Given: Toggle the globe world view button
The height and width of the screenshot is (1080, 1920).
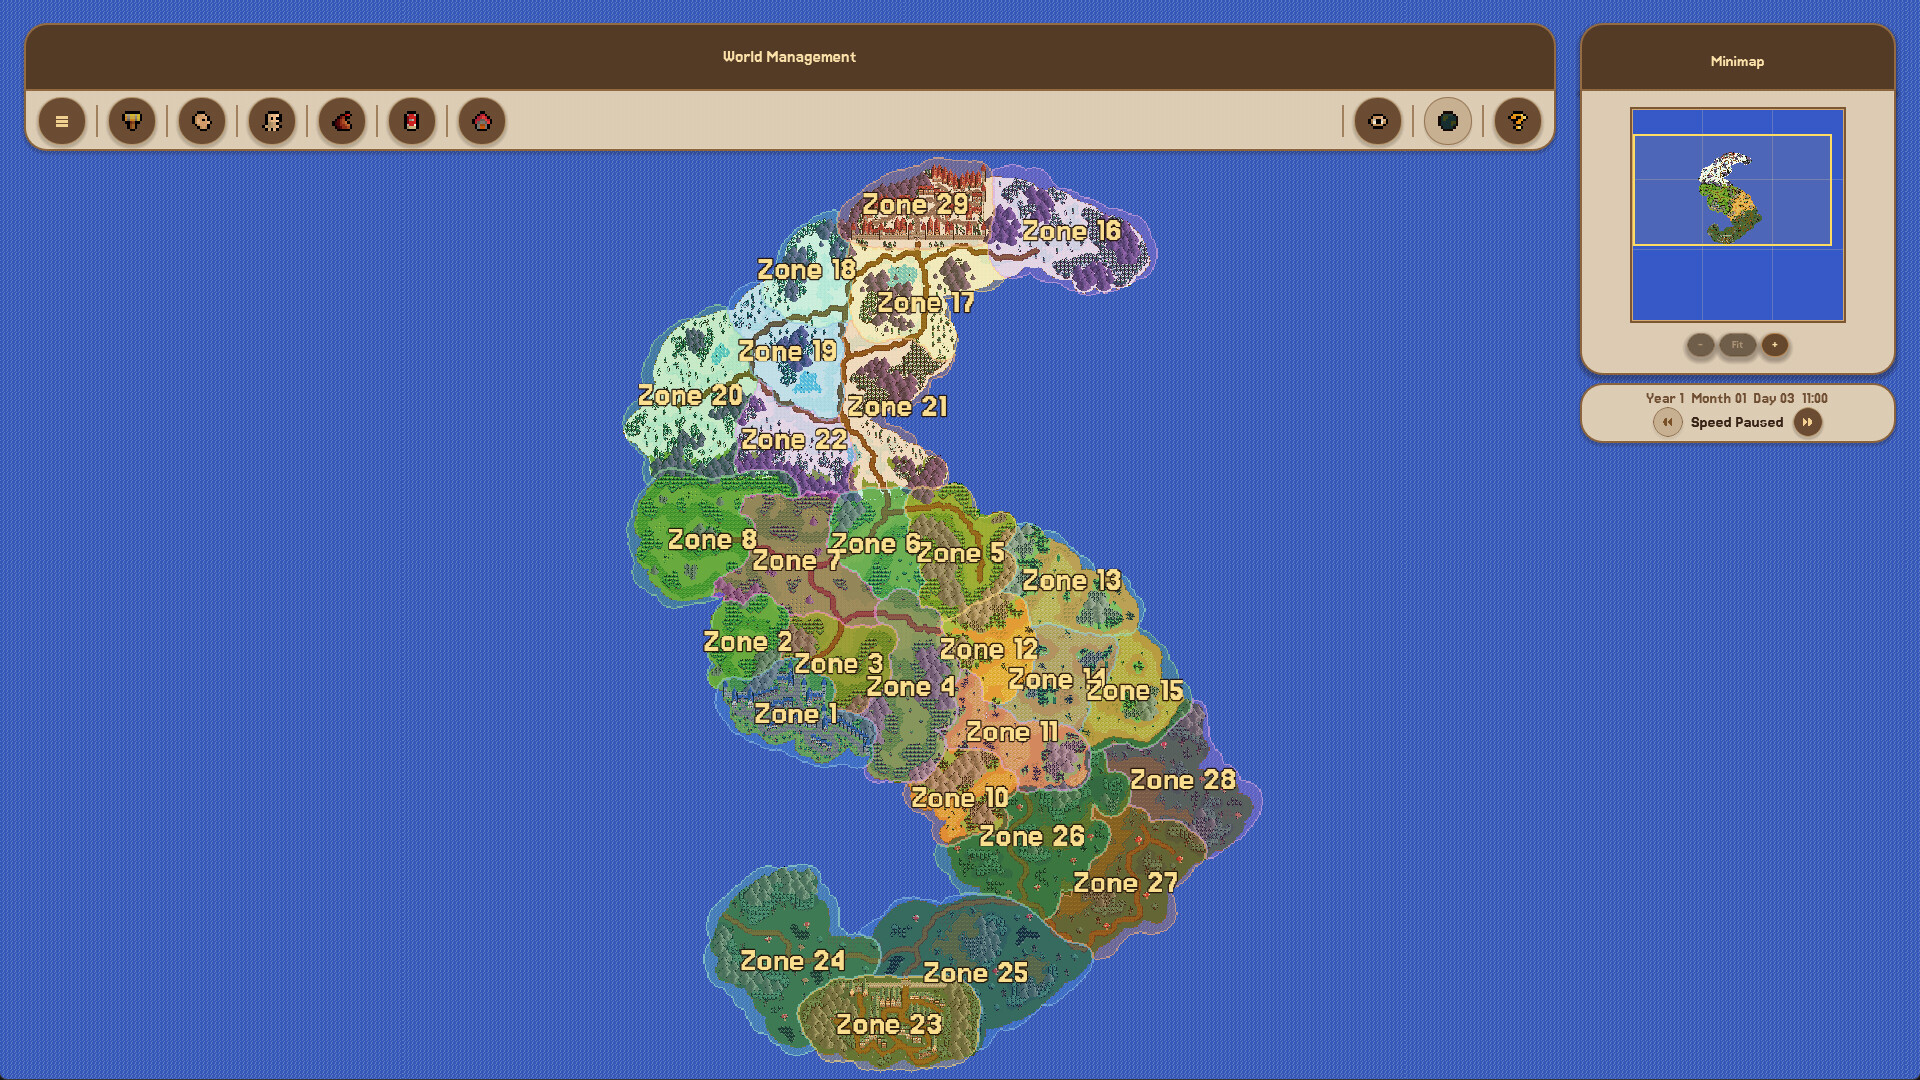Looking at the screenshot, I should pos(1448,122).
